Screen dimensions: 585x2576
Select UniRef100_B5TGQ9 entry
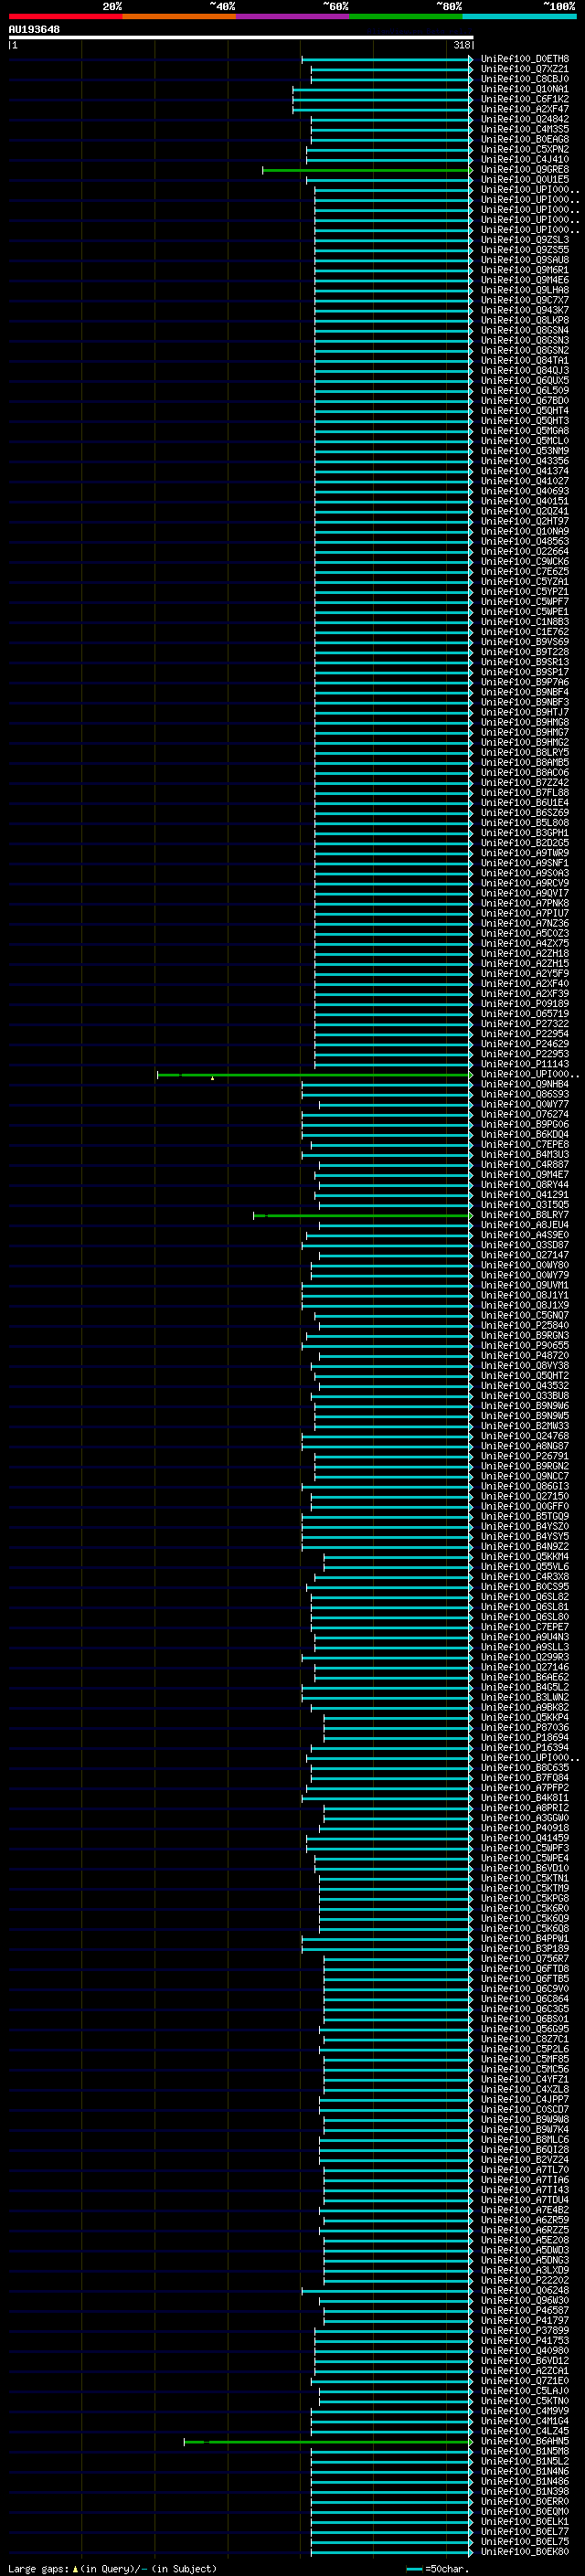pos(525,1516)
